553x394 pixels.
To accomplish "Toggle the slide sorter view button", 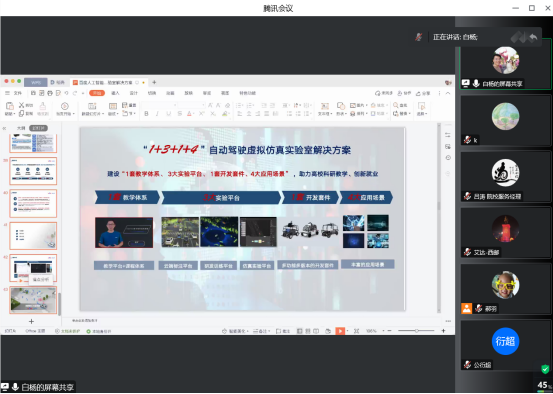I will 308,331.
